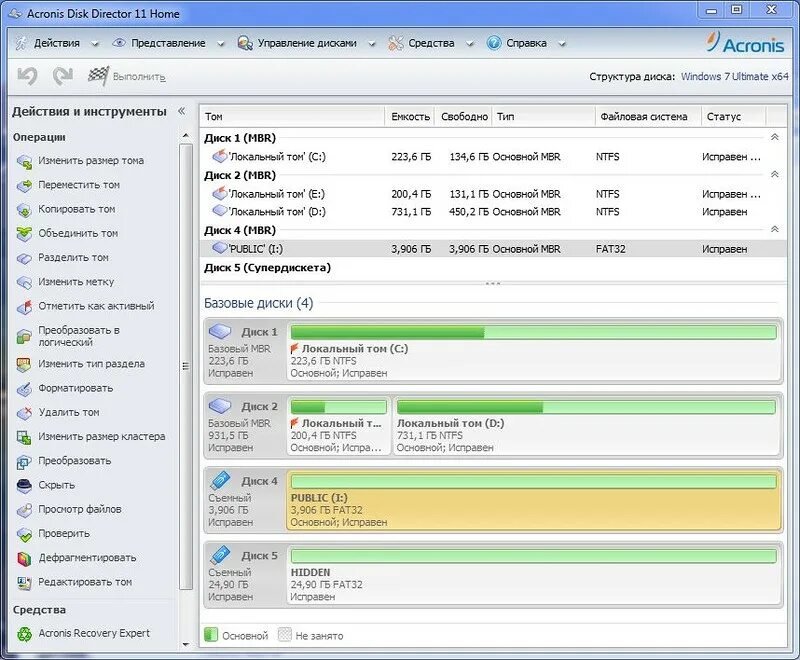Viewport: 800px width, 660px height.
Task: Click the sidebar scroll up arrow
Action: pyautogui.click(x=186, y=136)
